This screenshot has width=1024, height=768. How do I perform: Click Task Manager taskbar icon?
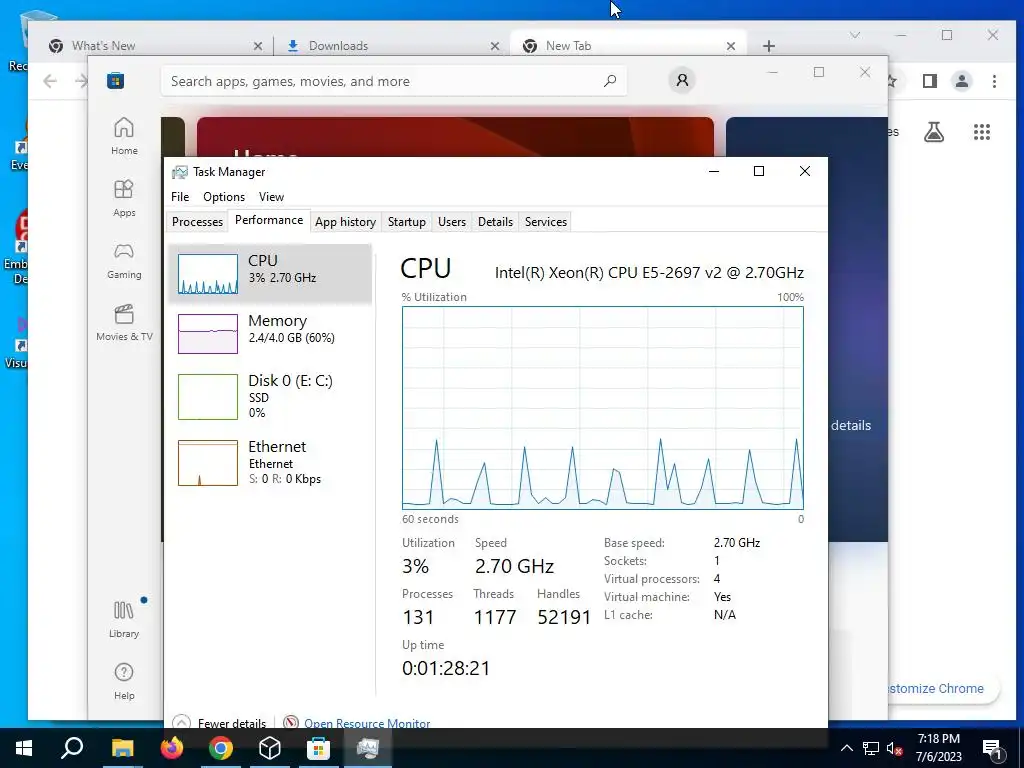point(368,748)
